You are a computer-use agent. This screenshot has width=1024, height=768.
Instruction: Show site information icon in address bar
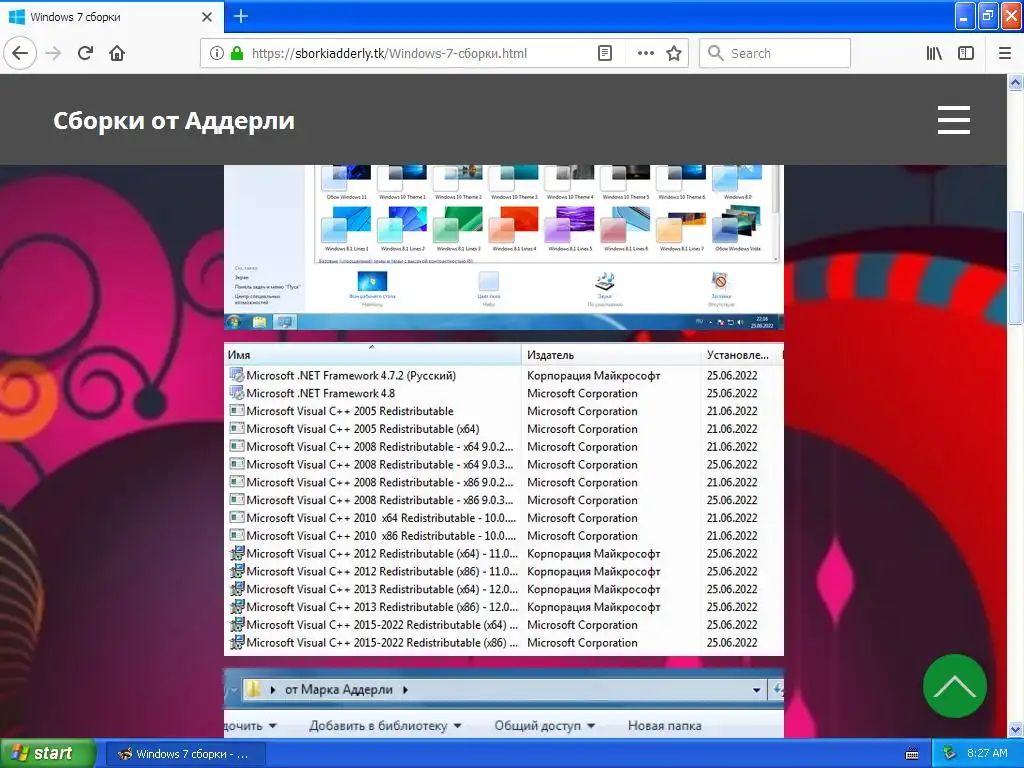pos(217,54)
